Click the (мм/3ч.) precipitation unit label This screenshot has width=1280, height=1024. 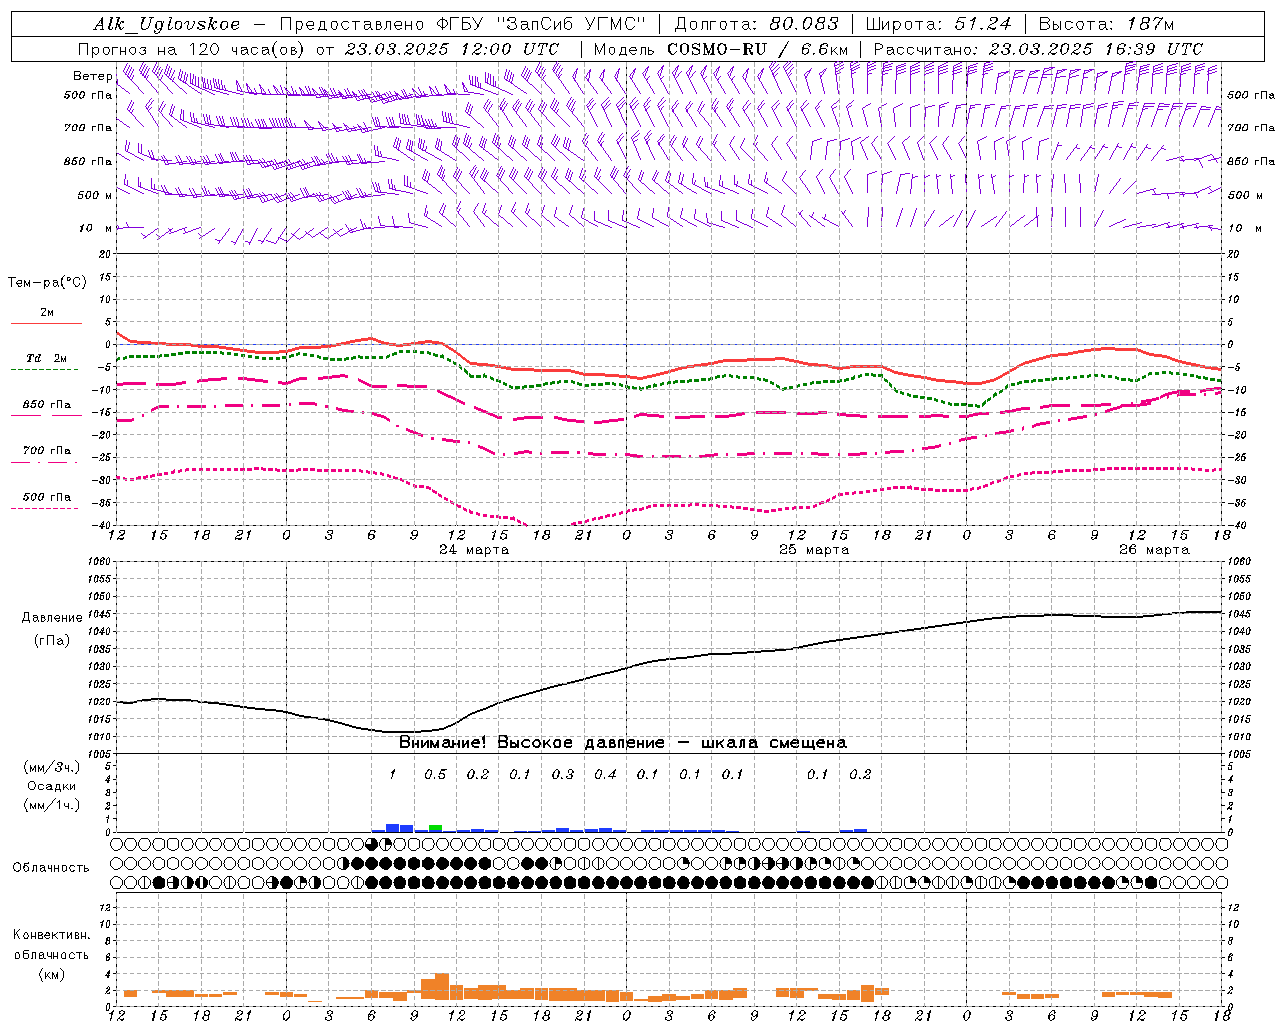51,768
